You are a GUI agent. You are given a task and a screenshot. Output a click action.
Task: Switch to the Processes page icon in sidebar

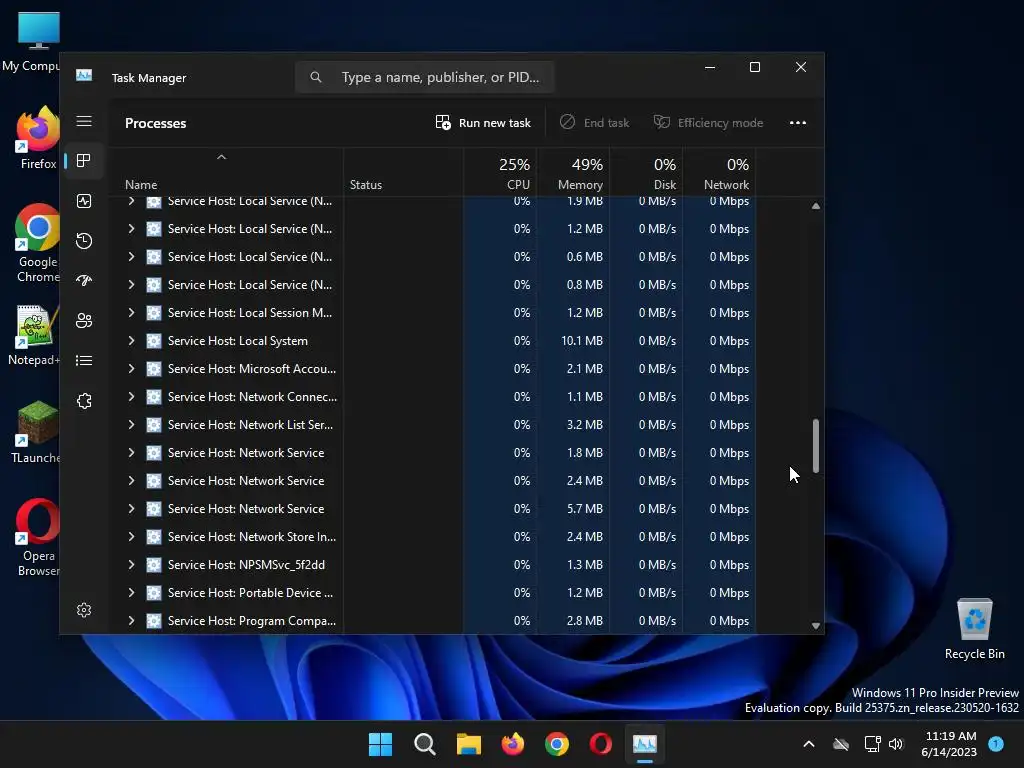tap(84, 161)
